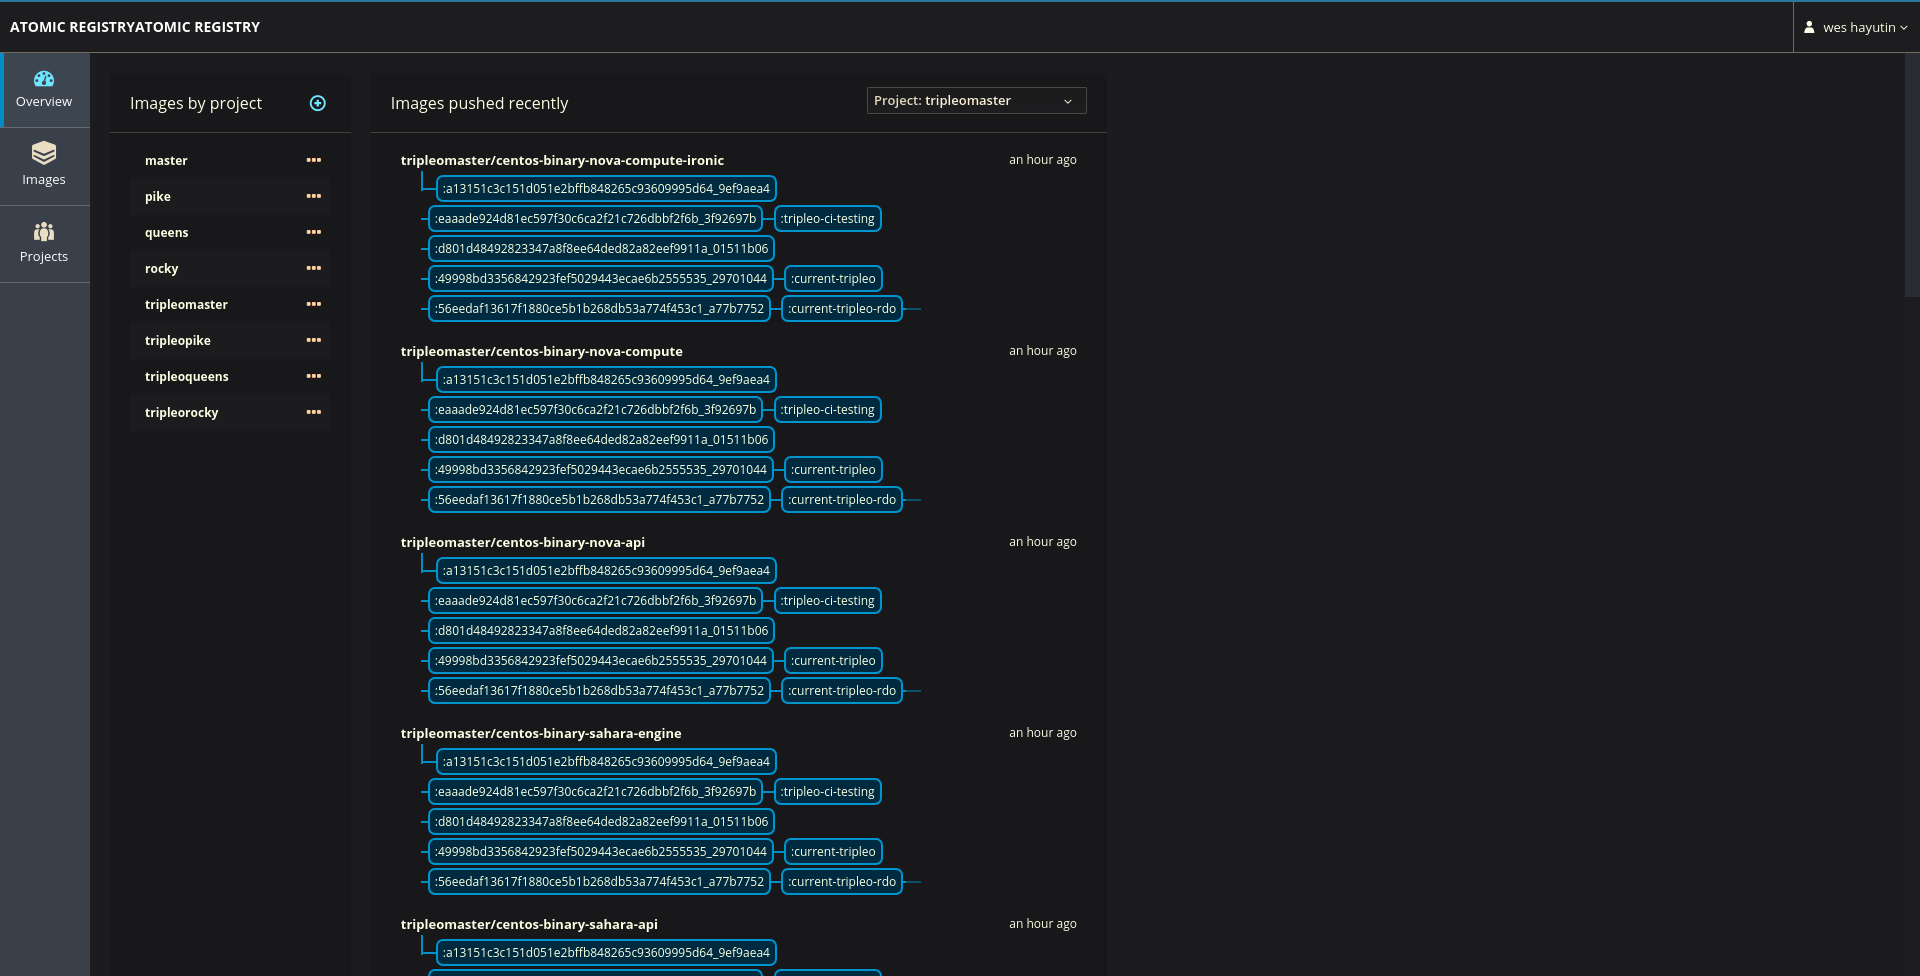
Task: Click current-tripleo-rdo tag under nova-compute image
Action: coord(842,499)
